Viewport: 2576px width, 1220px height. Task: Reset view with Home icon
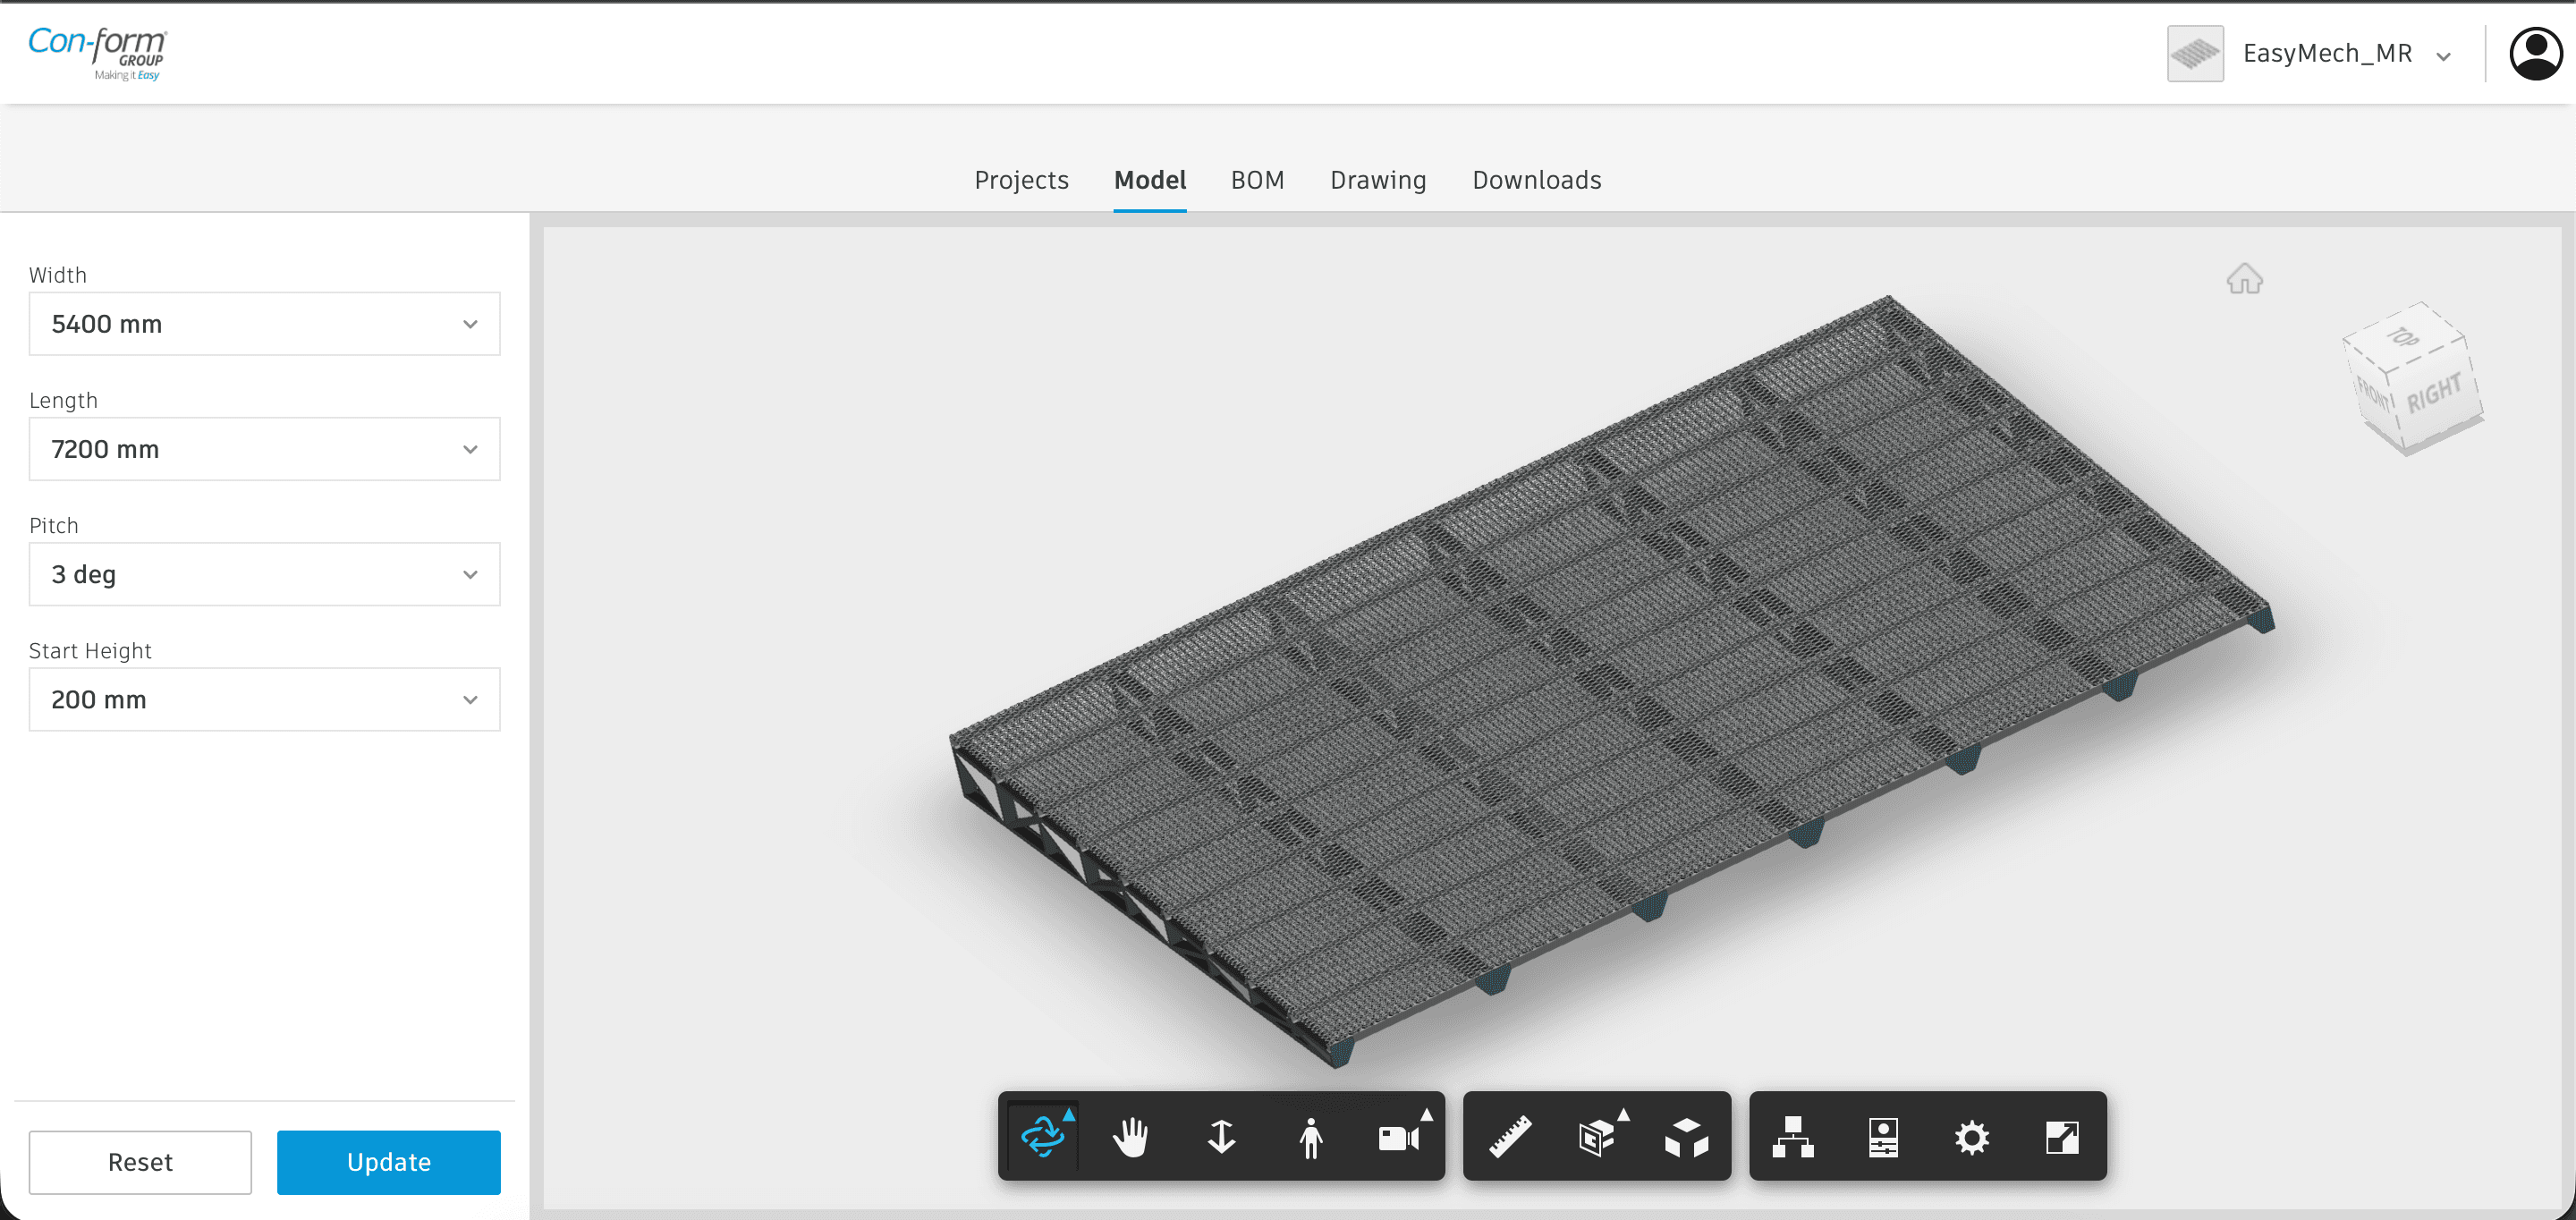(x=2244, y=279)
